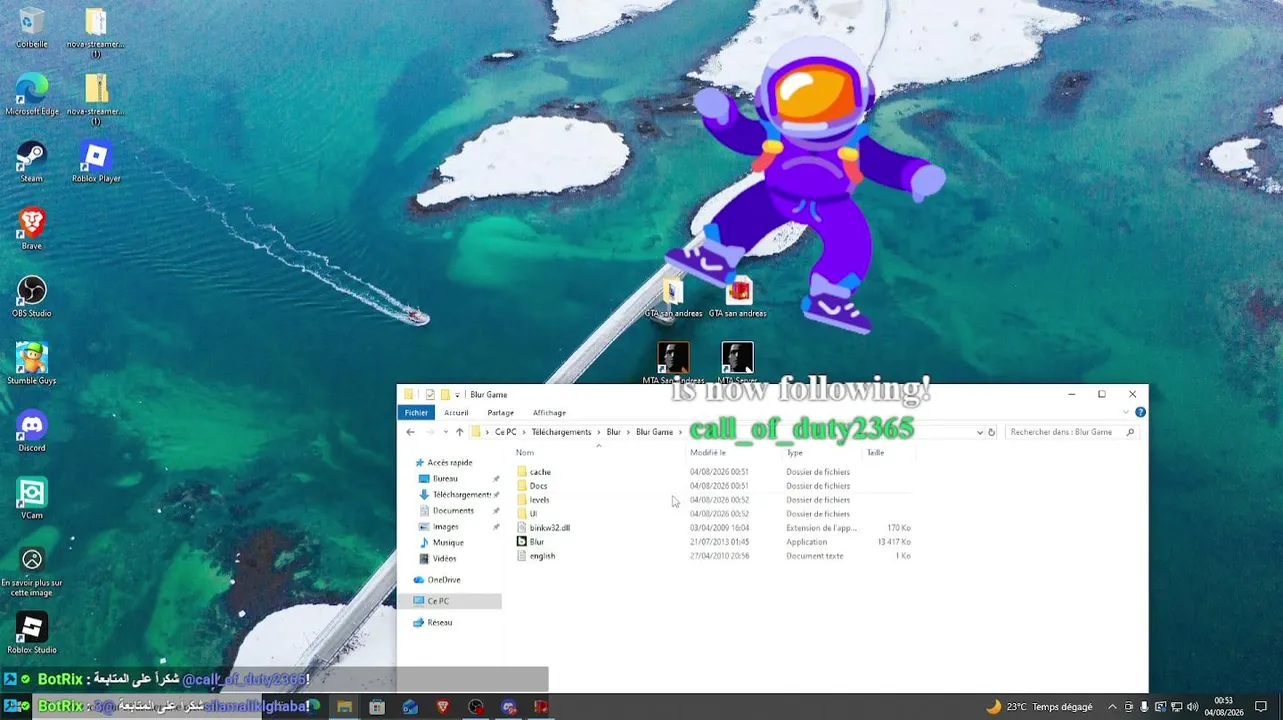Select the MTA San Andreas desktop shortcut

[x=673, y=363]
